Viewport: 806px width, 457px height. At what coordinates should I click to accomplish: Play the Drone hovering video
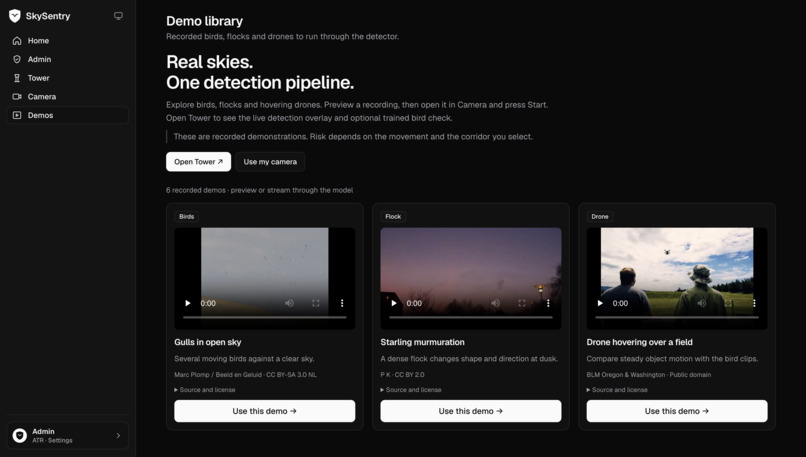pos(600,303)
